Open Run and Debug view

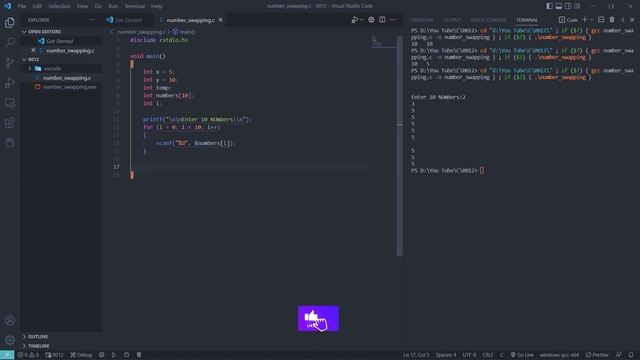10,82
